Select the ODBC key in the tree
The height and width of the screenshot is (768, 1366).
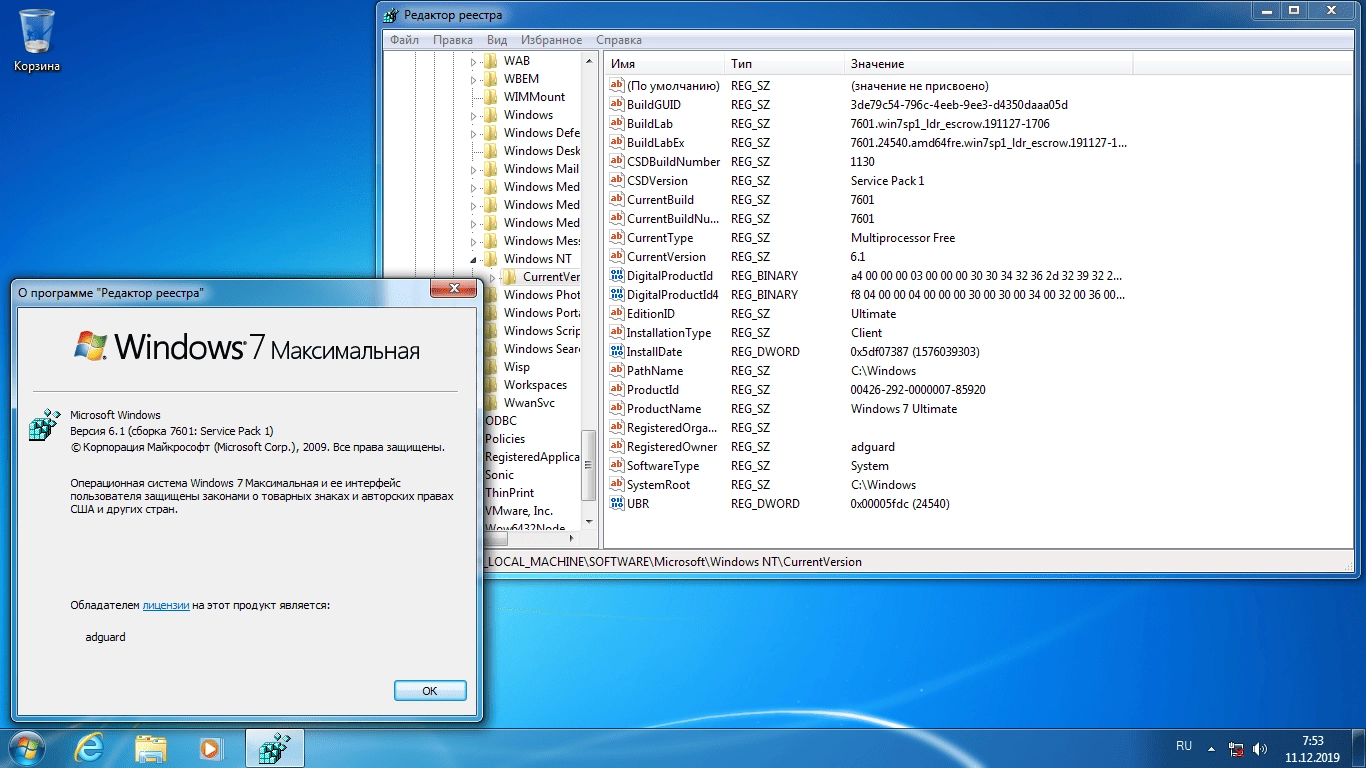pyautogui.click(x=501, y=421)
